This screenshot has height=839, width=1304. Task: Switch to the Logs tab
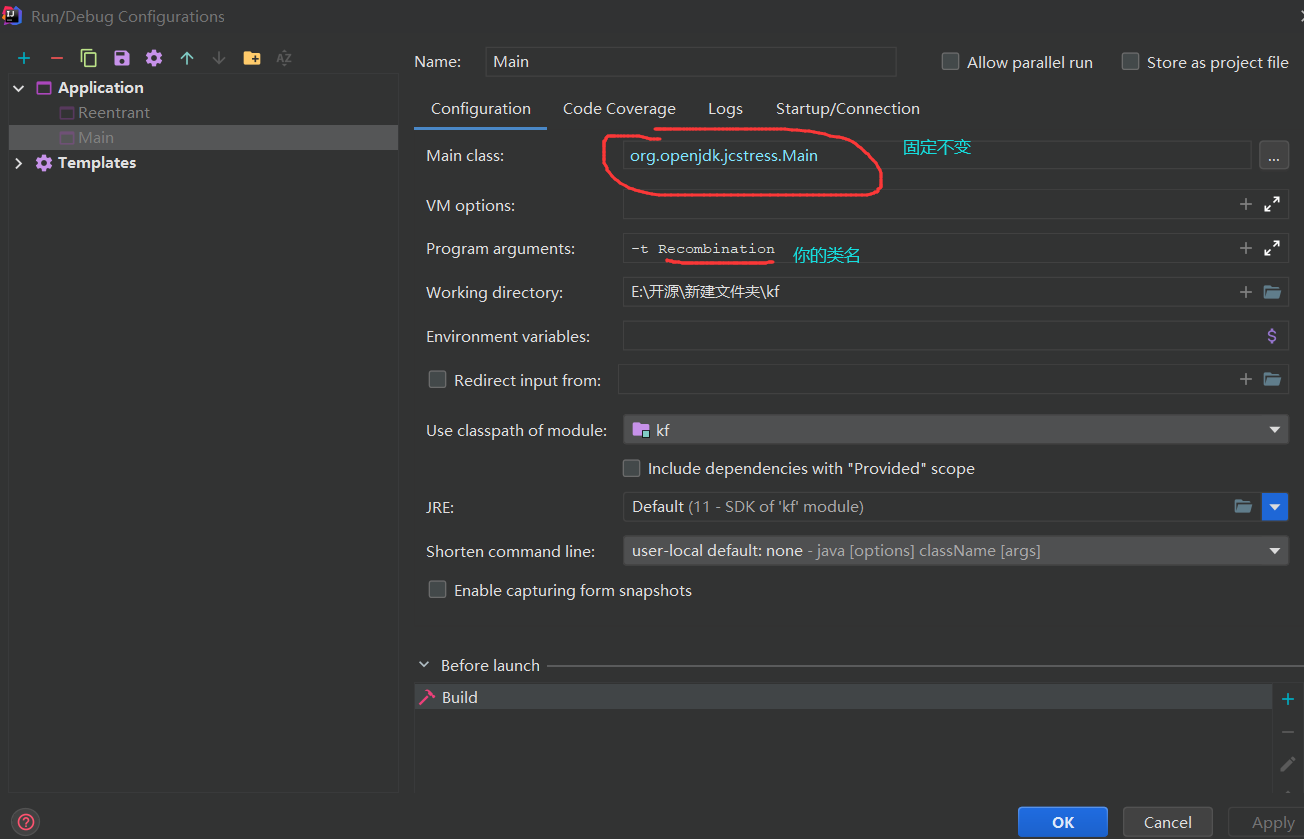click(725, 108)
